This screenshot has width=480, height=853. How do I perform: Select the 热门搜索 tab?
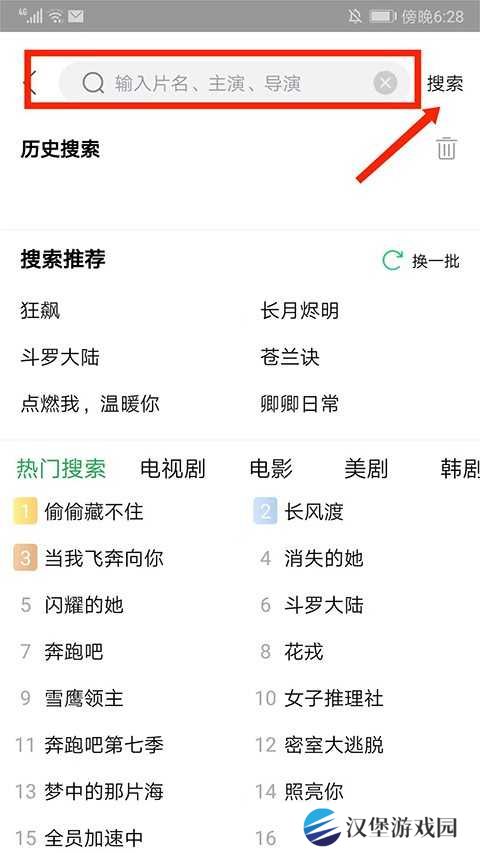[61, 468]
